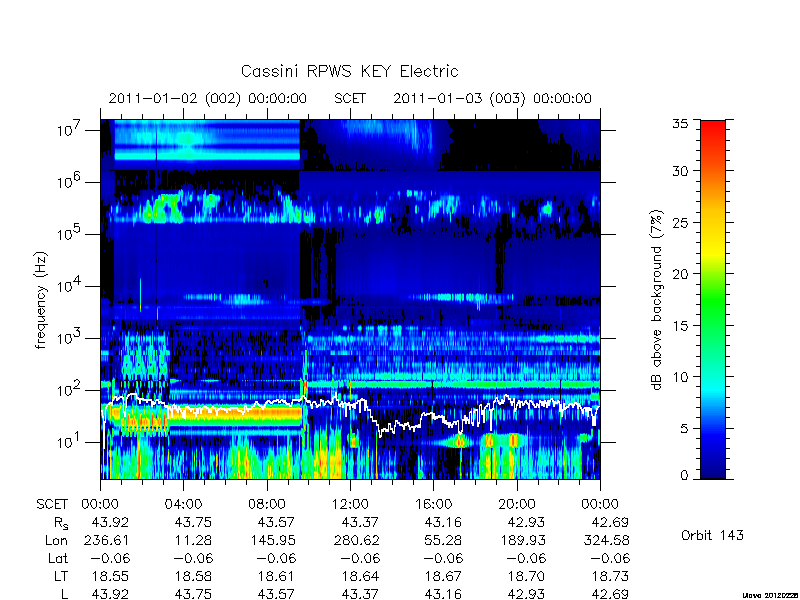Click the frequency tick label for 10 to the 1

click(x=70, y=441)
